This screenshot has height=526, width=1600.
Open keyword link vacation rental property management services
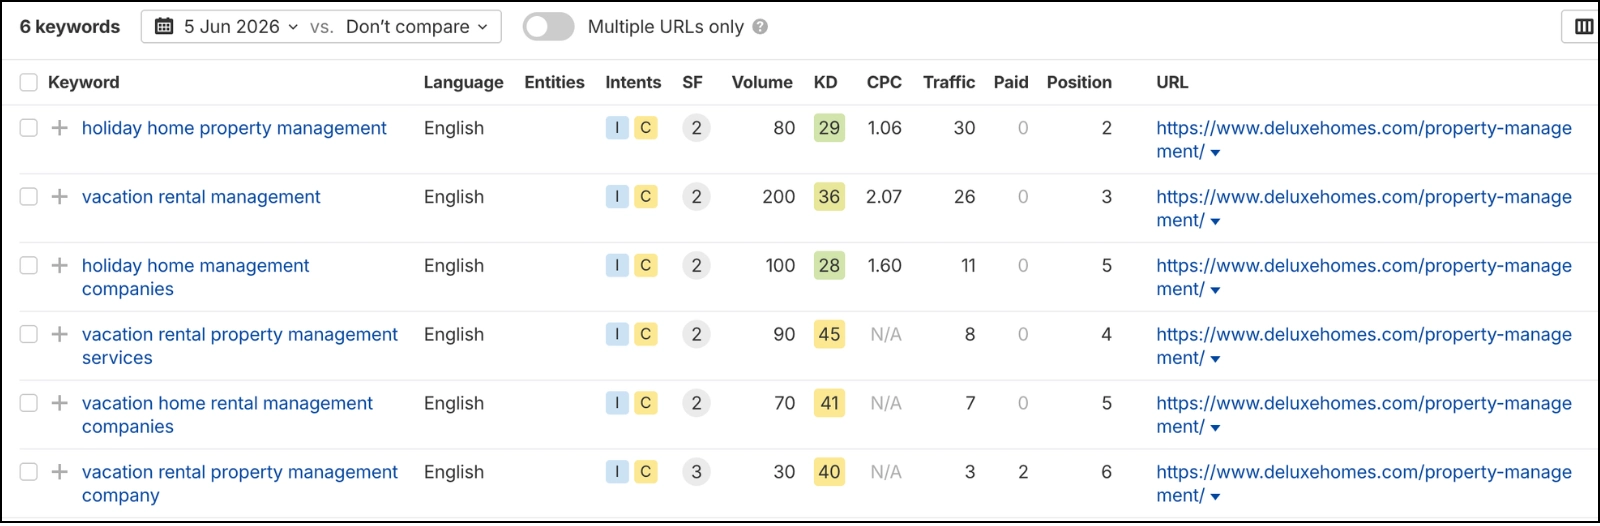pos(240,346)
